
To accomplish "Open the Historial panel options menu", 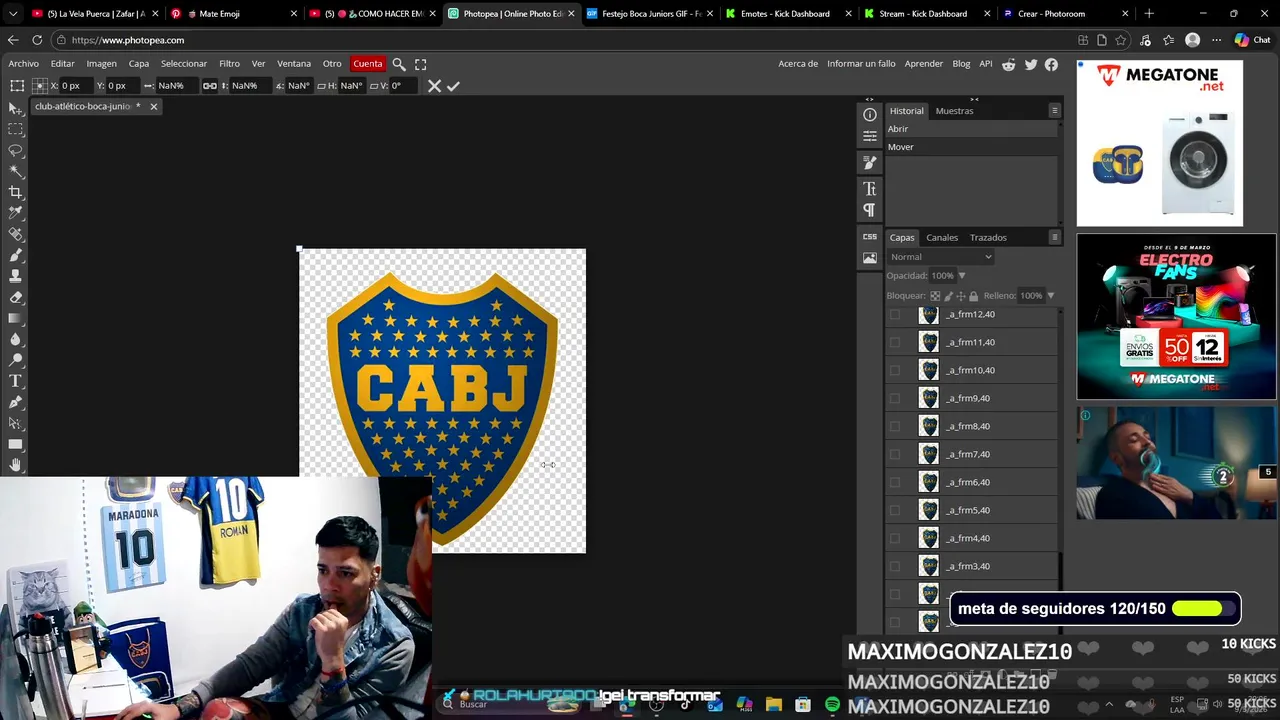I will pos(1054,111).
